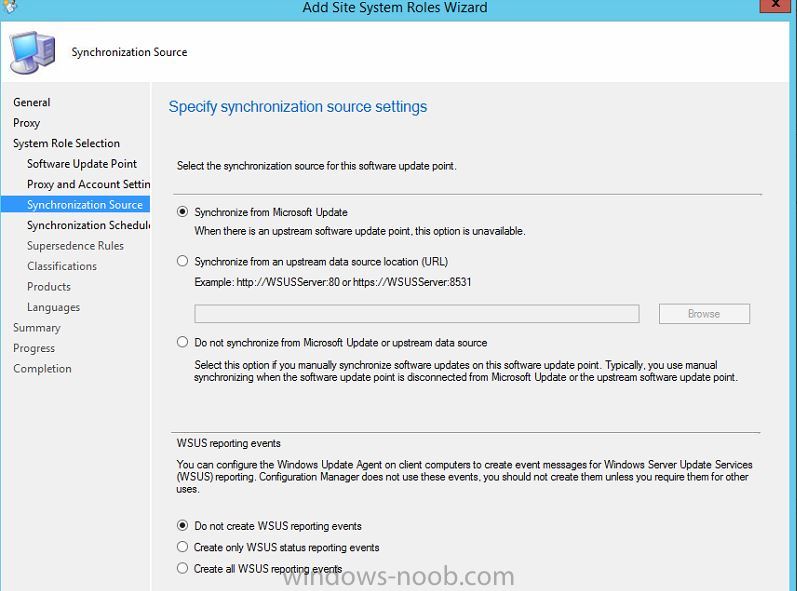797x591 pixels.
Task: Select the Synchronization Source step
Action: pyautogui.click(x=75, y=204)
